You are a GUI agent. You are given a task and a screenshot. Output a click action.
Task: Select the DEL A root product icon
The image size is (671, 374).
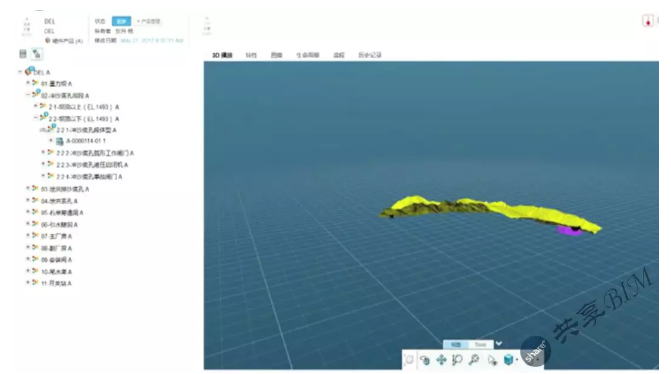pyautogui.click(x=29, y=71)
